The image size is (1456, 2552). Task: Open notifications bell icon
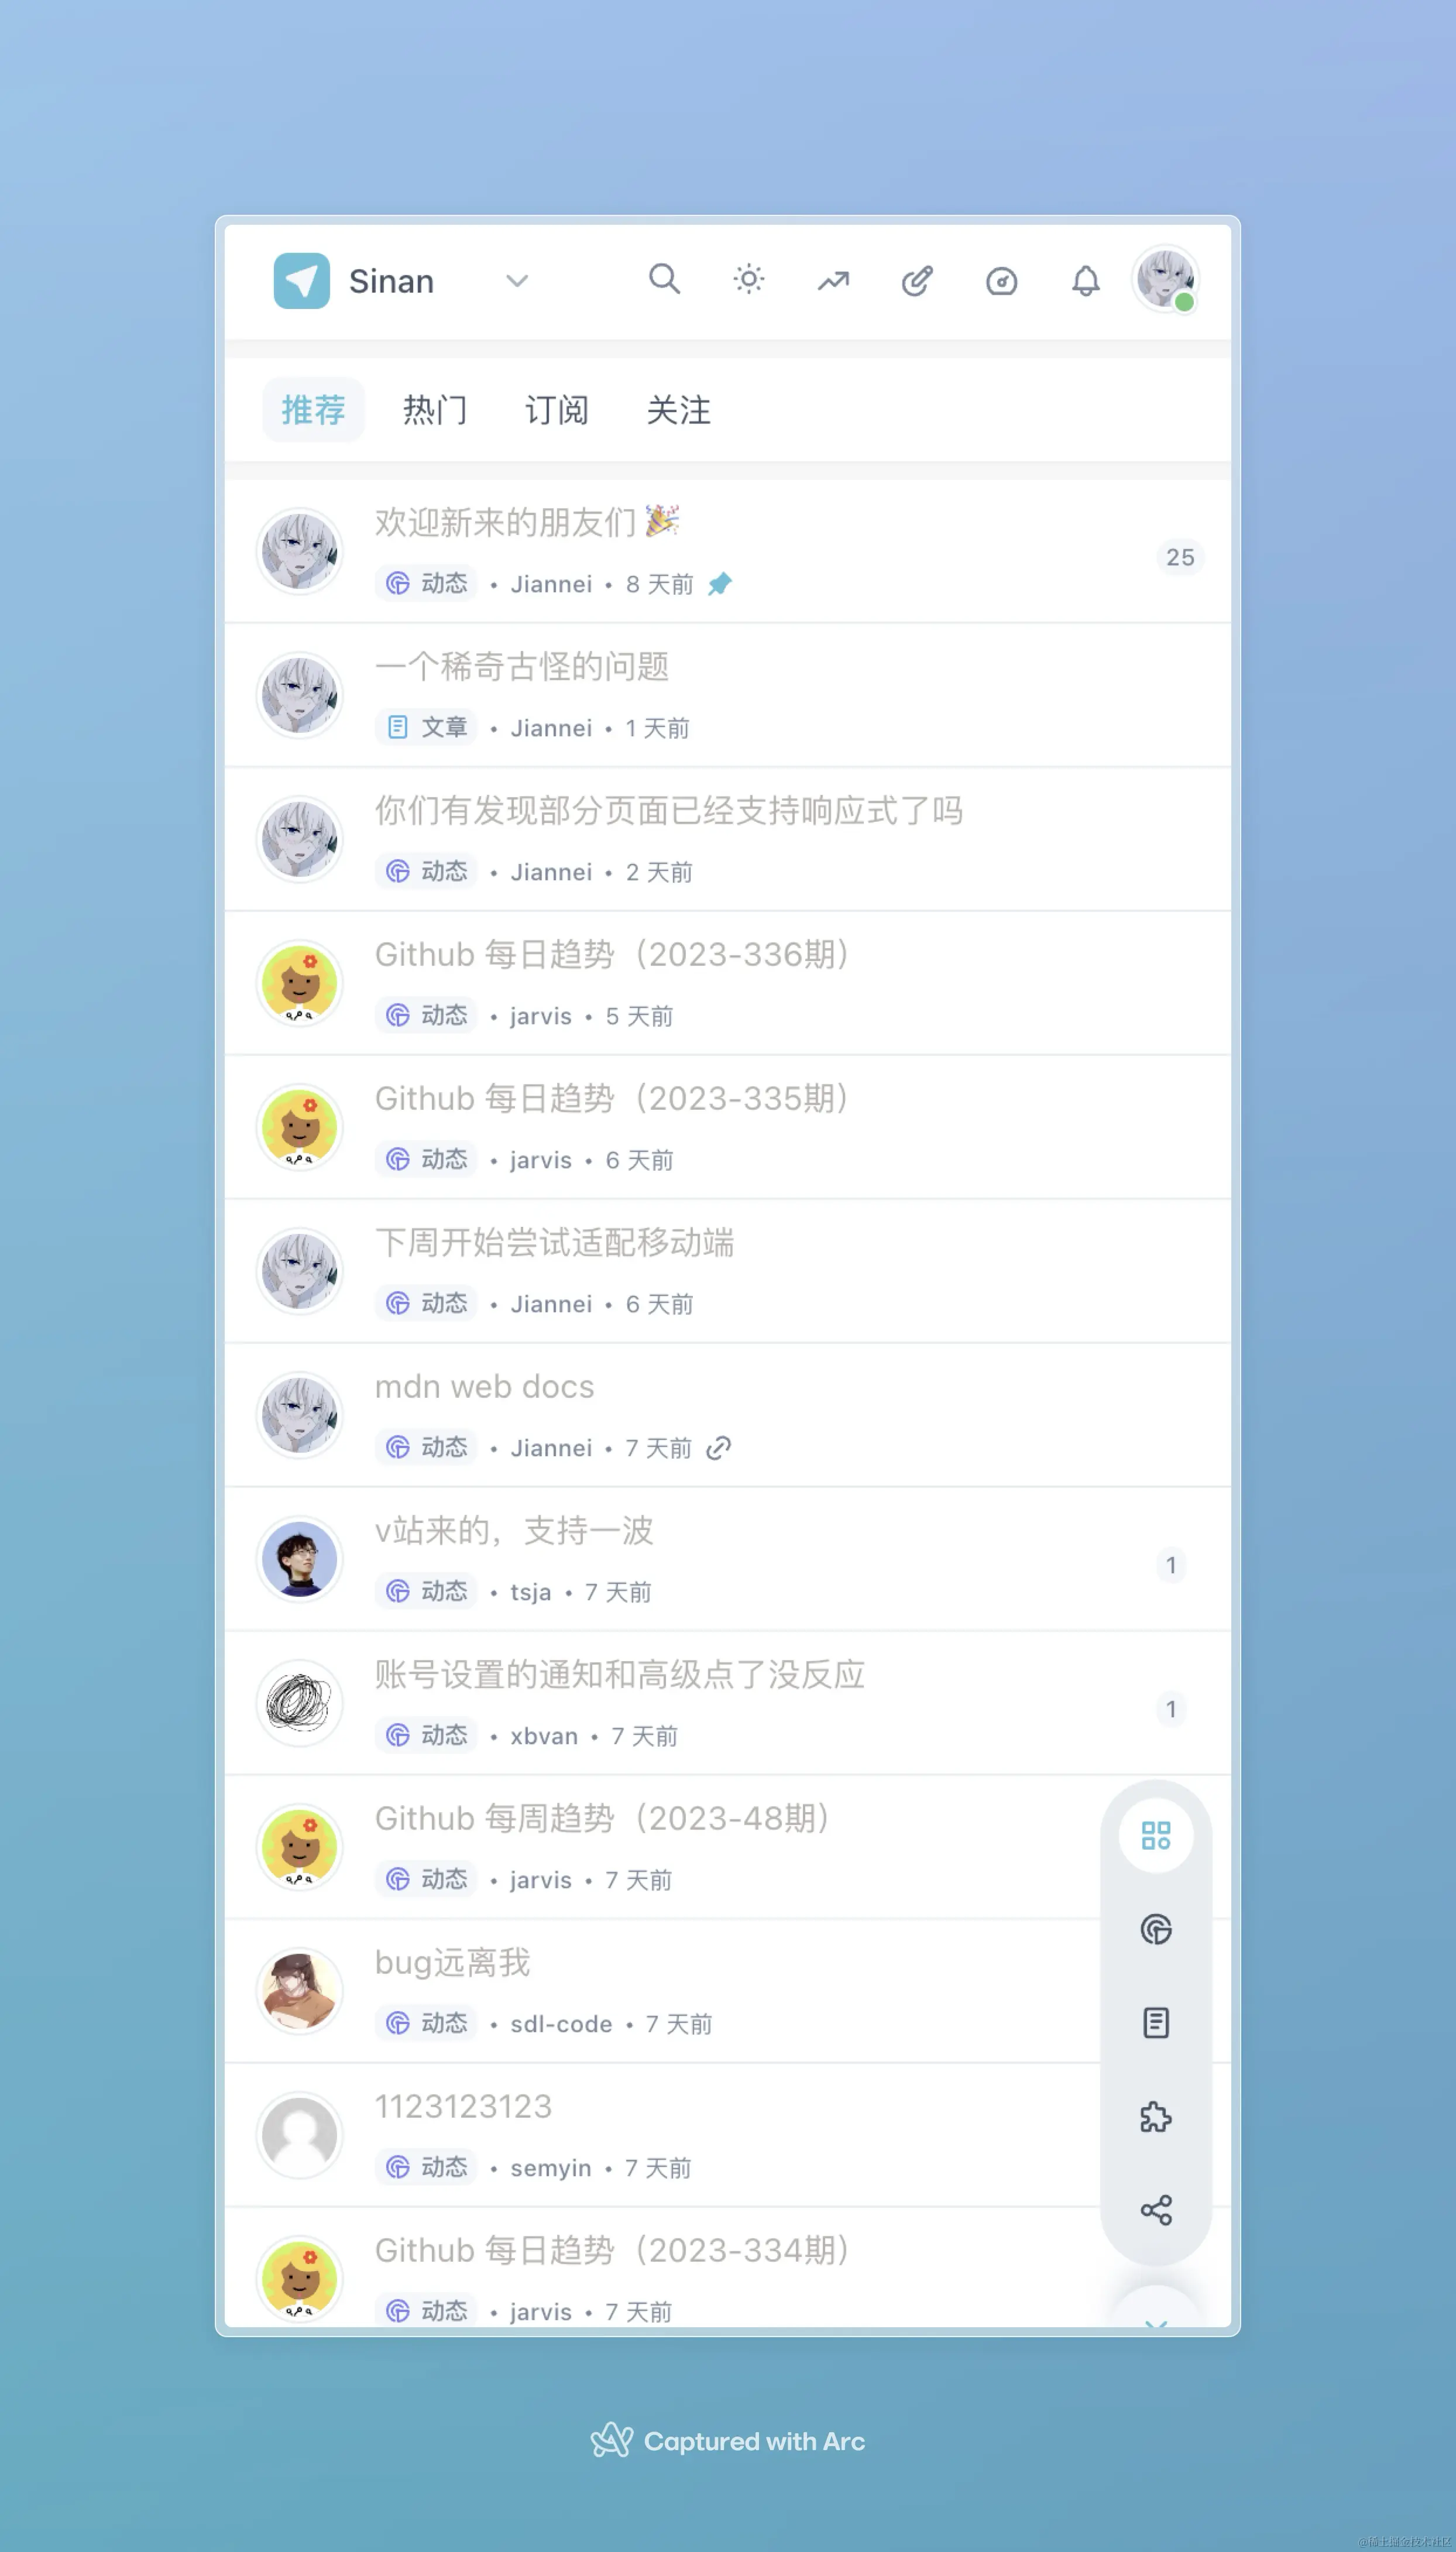coord(1086,281)
